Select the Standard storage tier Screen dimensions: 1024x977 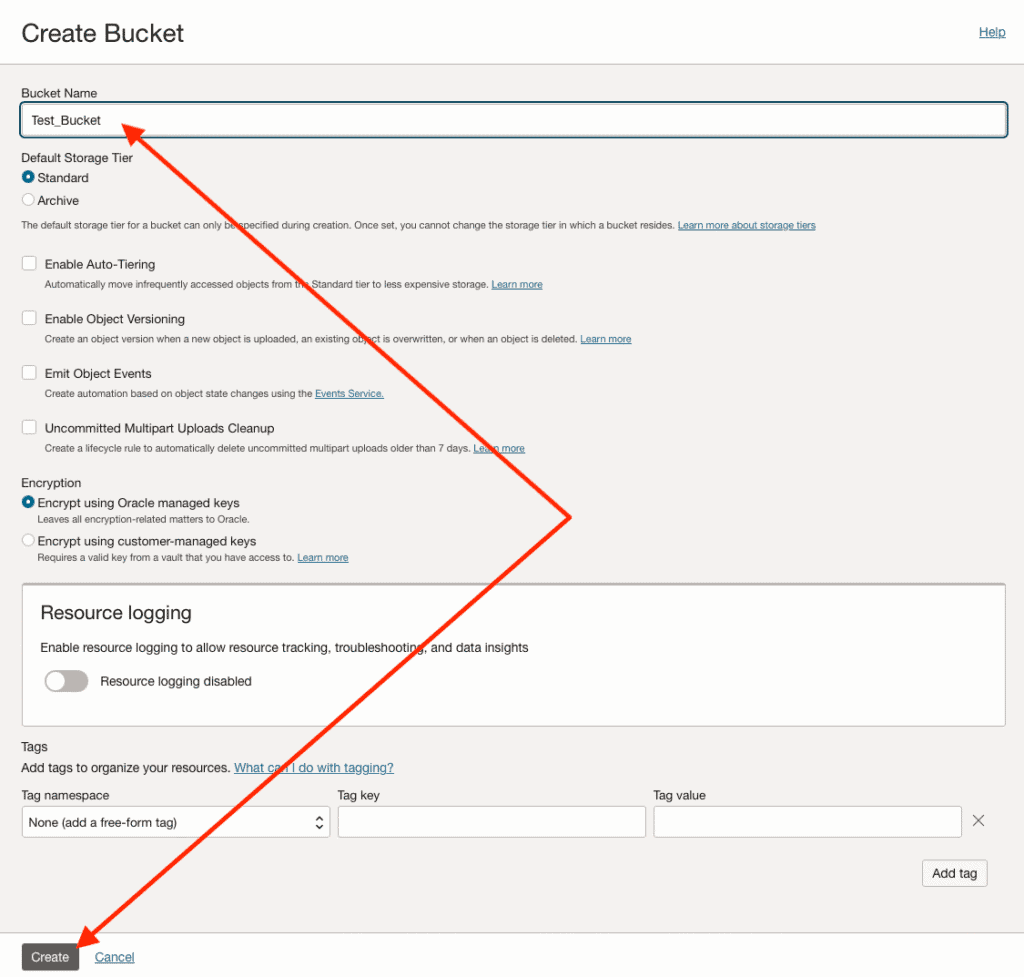click(28, 178)
